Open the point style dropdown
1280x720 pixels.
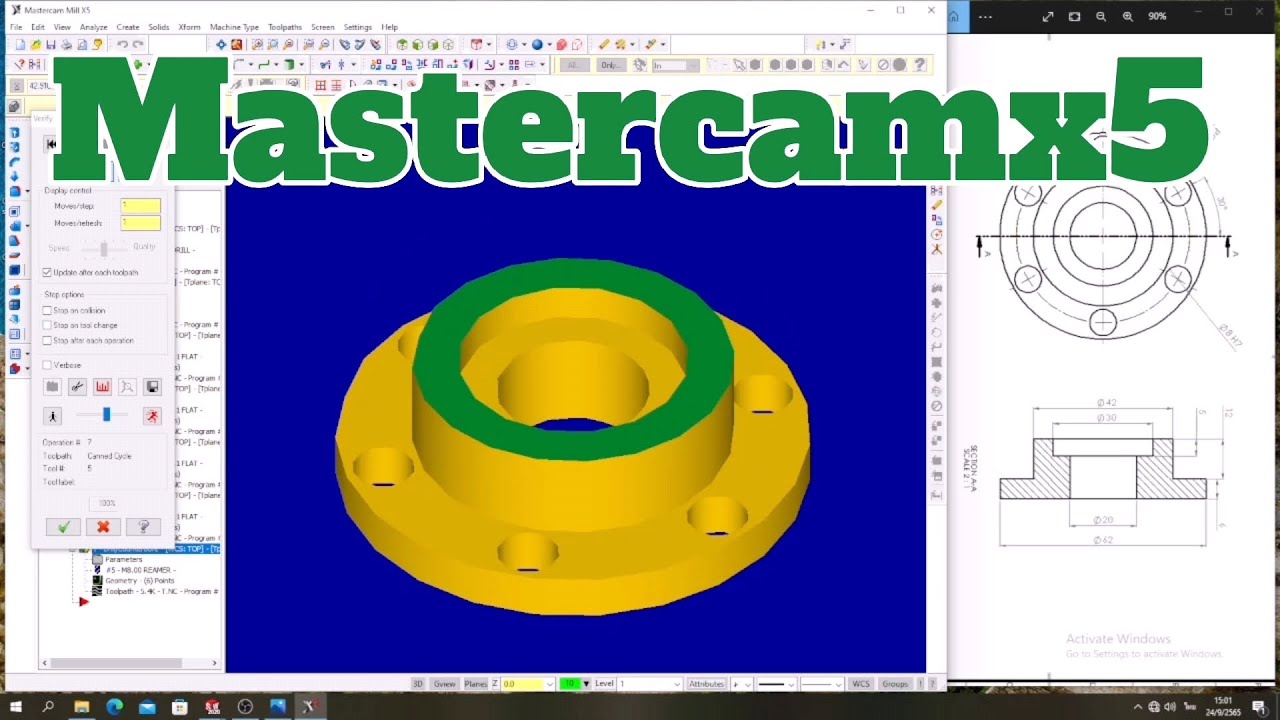tap(749, 684)
